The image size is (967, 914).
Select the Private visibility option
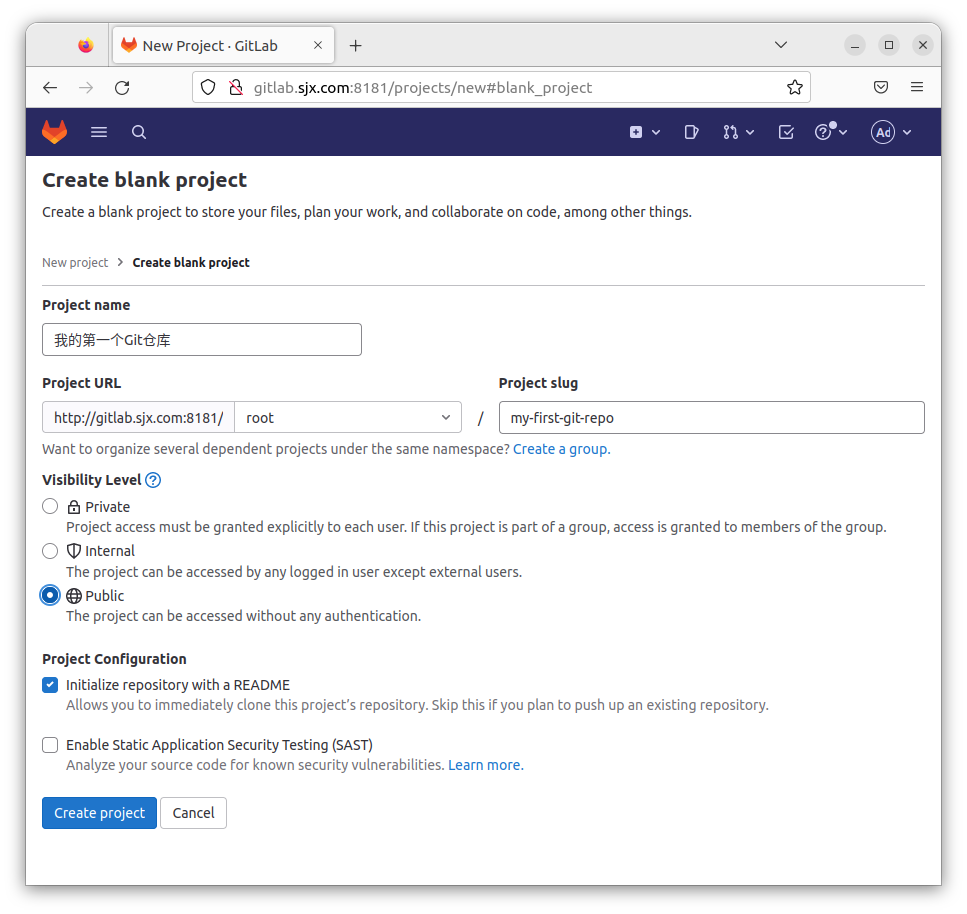click(50, 507)
